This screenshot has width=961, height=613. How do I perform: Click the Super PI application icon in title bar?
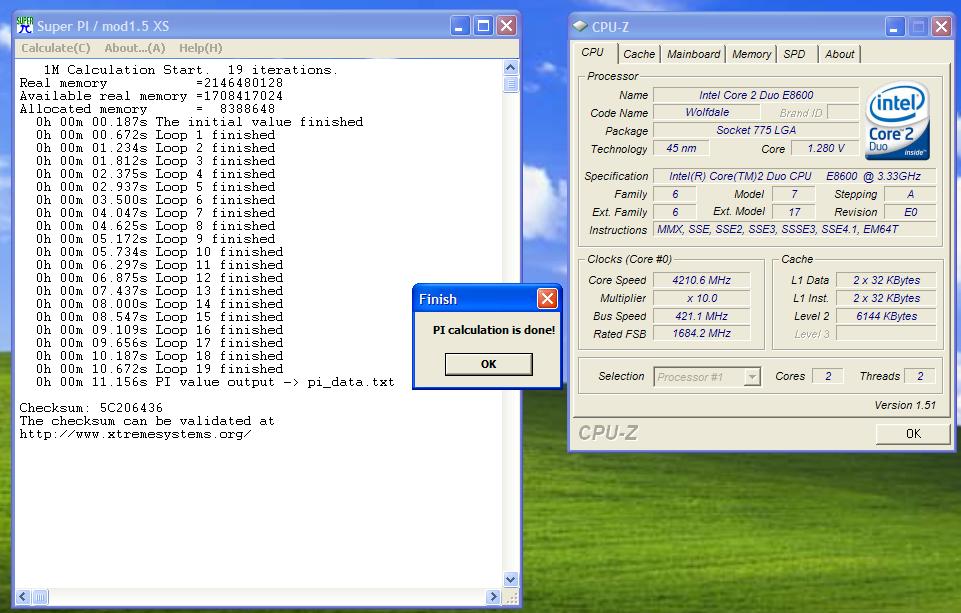tap(25, 26)
